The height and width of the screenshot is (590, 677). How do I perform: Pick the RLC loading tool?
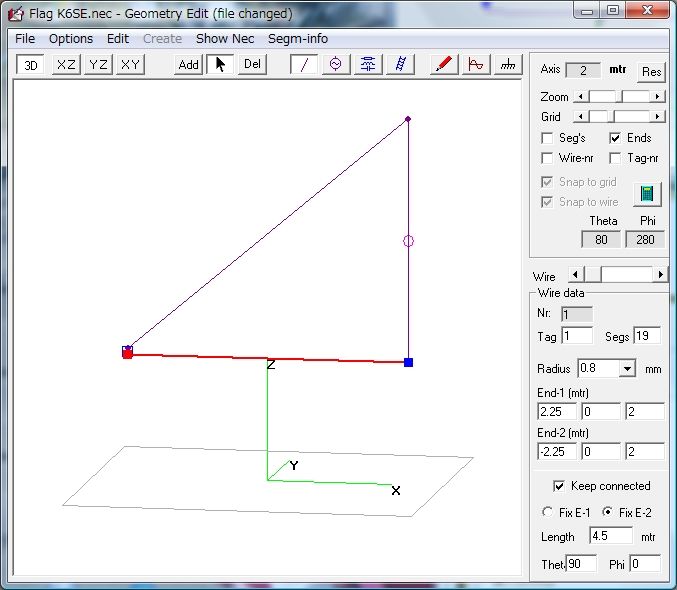tap(368, 64)
